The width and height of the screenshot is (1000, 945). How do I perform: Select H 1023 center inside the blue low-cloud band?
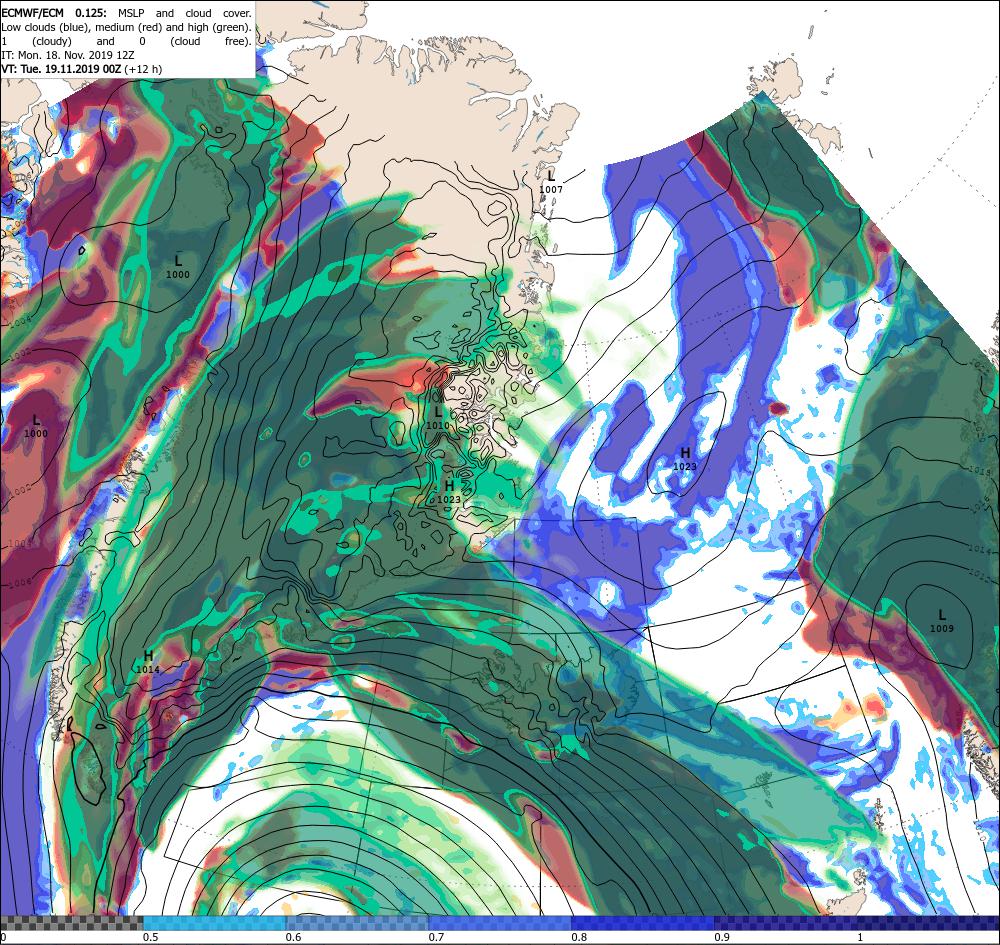point(685,458)
